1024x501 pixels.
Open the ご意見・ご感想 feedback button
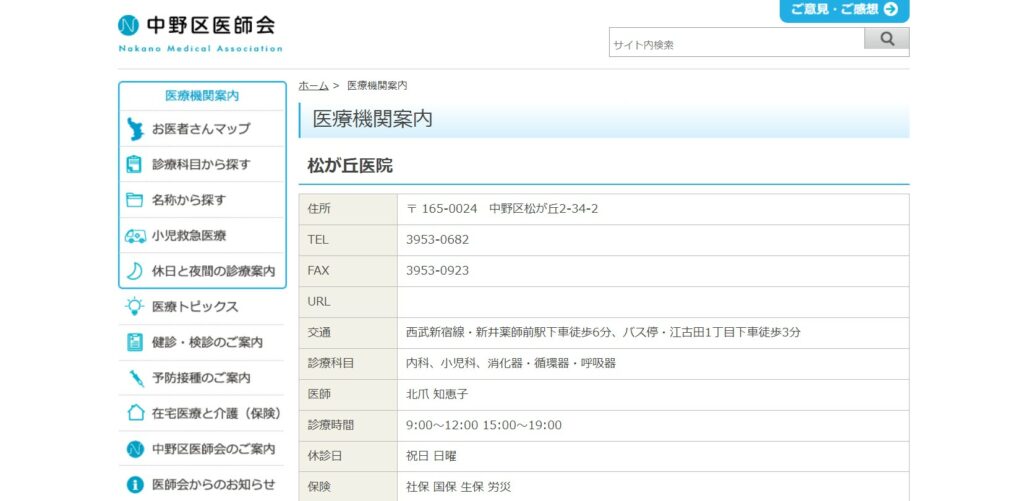[844, 10]
